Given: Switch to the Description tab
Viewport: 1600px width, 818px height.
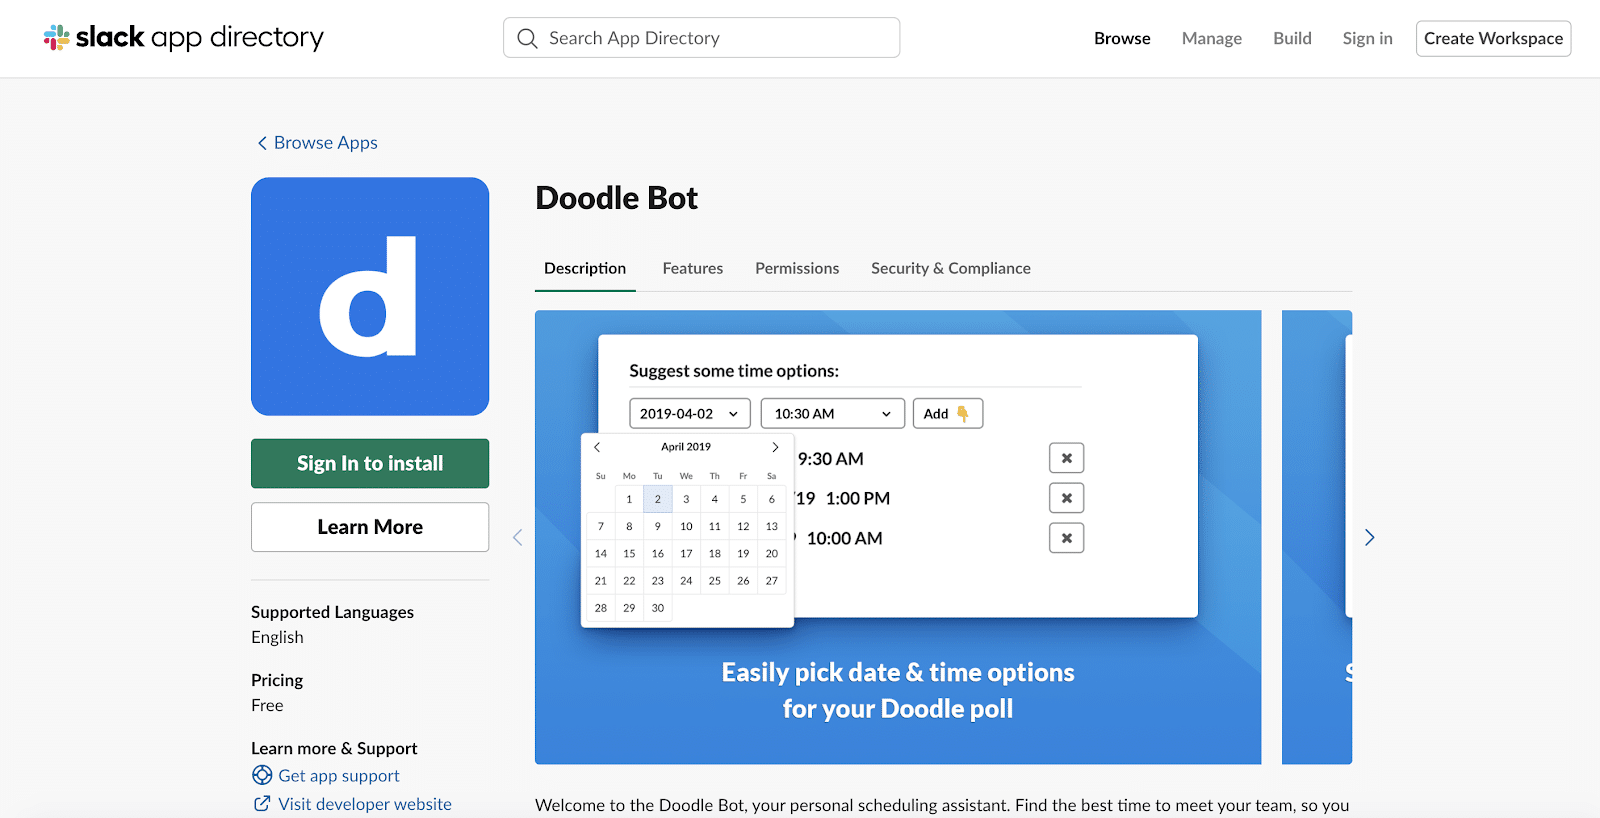Looking at the screenshot, I should point(585,268).
